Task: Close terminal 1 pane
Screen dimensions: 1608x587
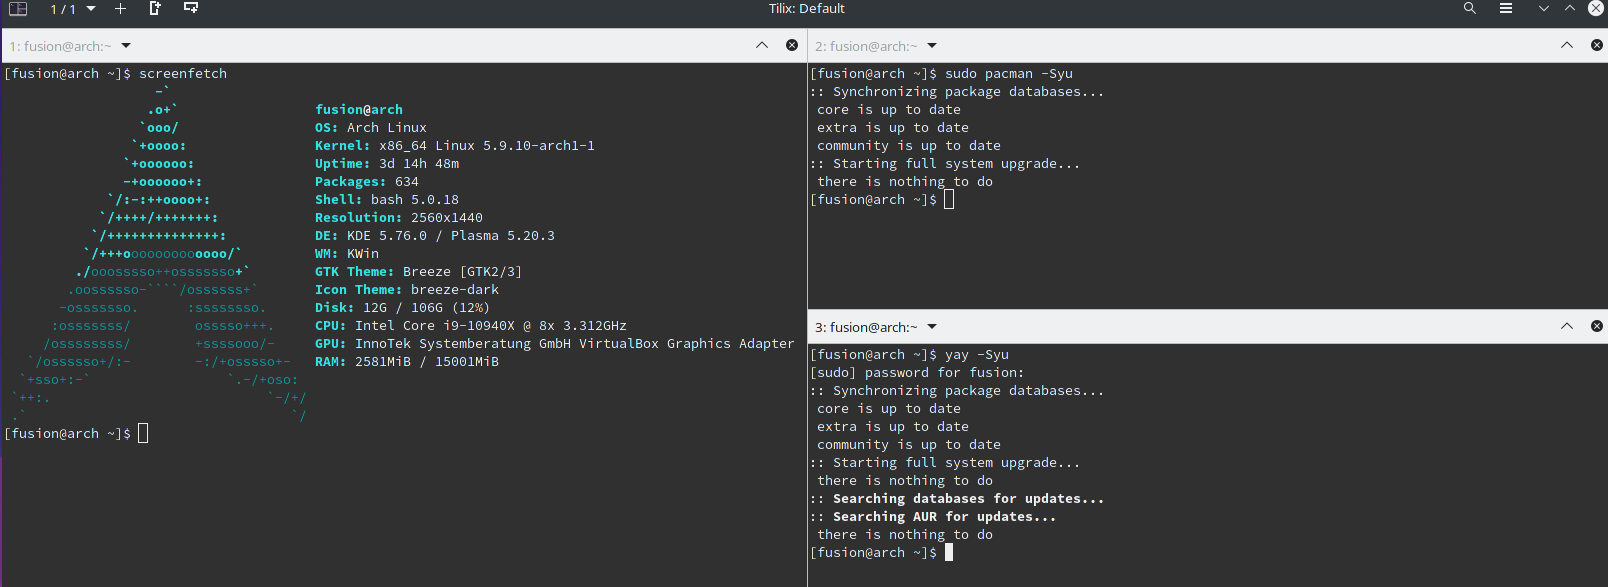Action: pyautogui.click(x=792, y=45)
